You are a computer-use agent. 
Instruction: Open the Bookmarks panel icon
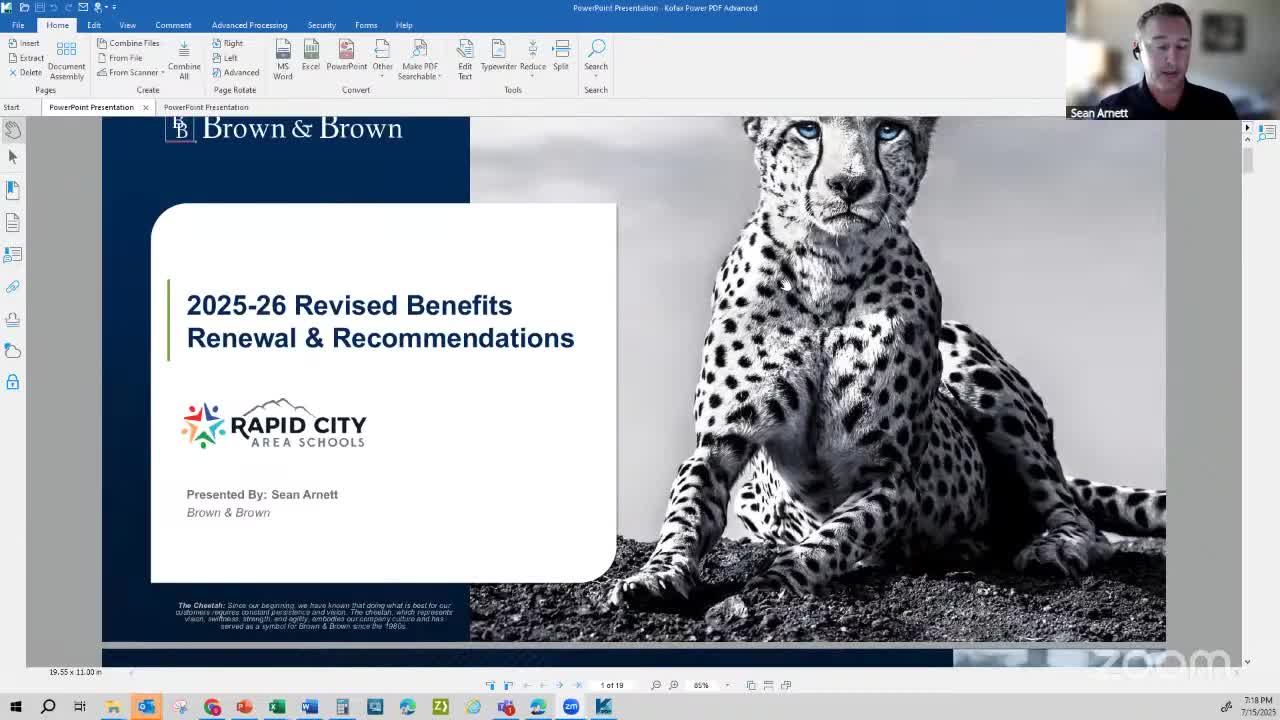pos(13,190)
